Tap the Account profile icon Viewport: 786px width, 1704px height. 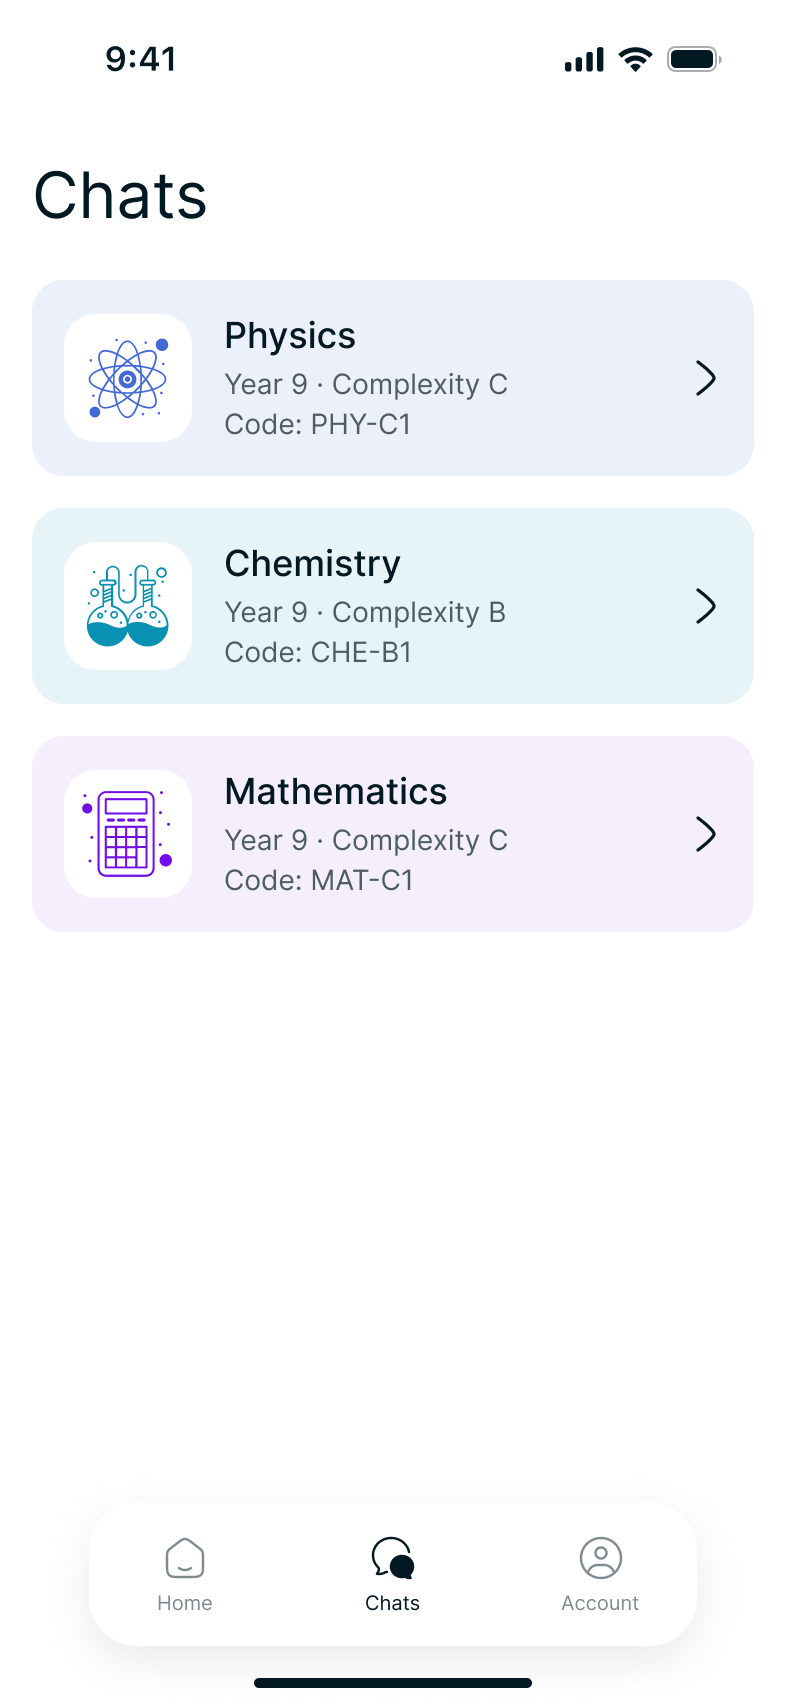coord(601,1558)
